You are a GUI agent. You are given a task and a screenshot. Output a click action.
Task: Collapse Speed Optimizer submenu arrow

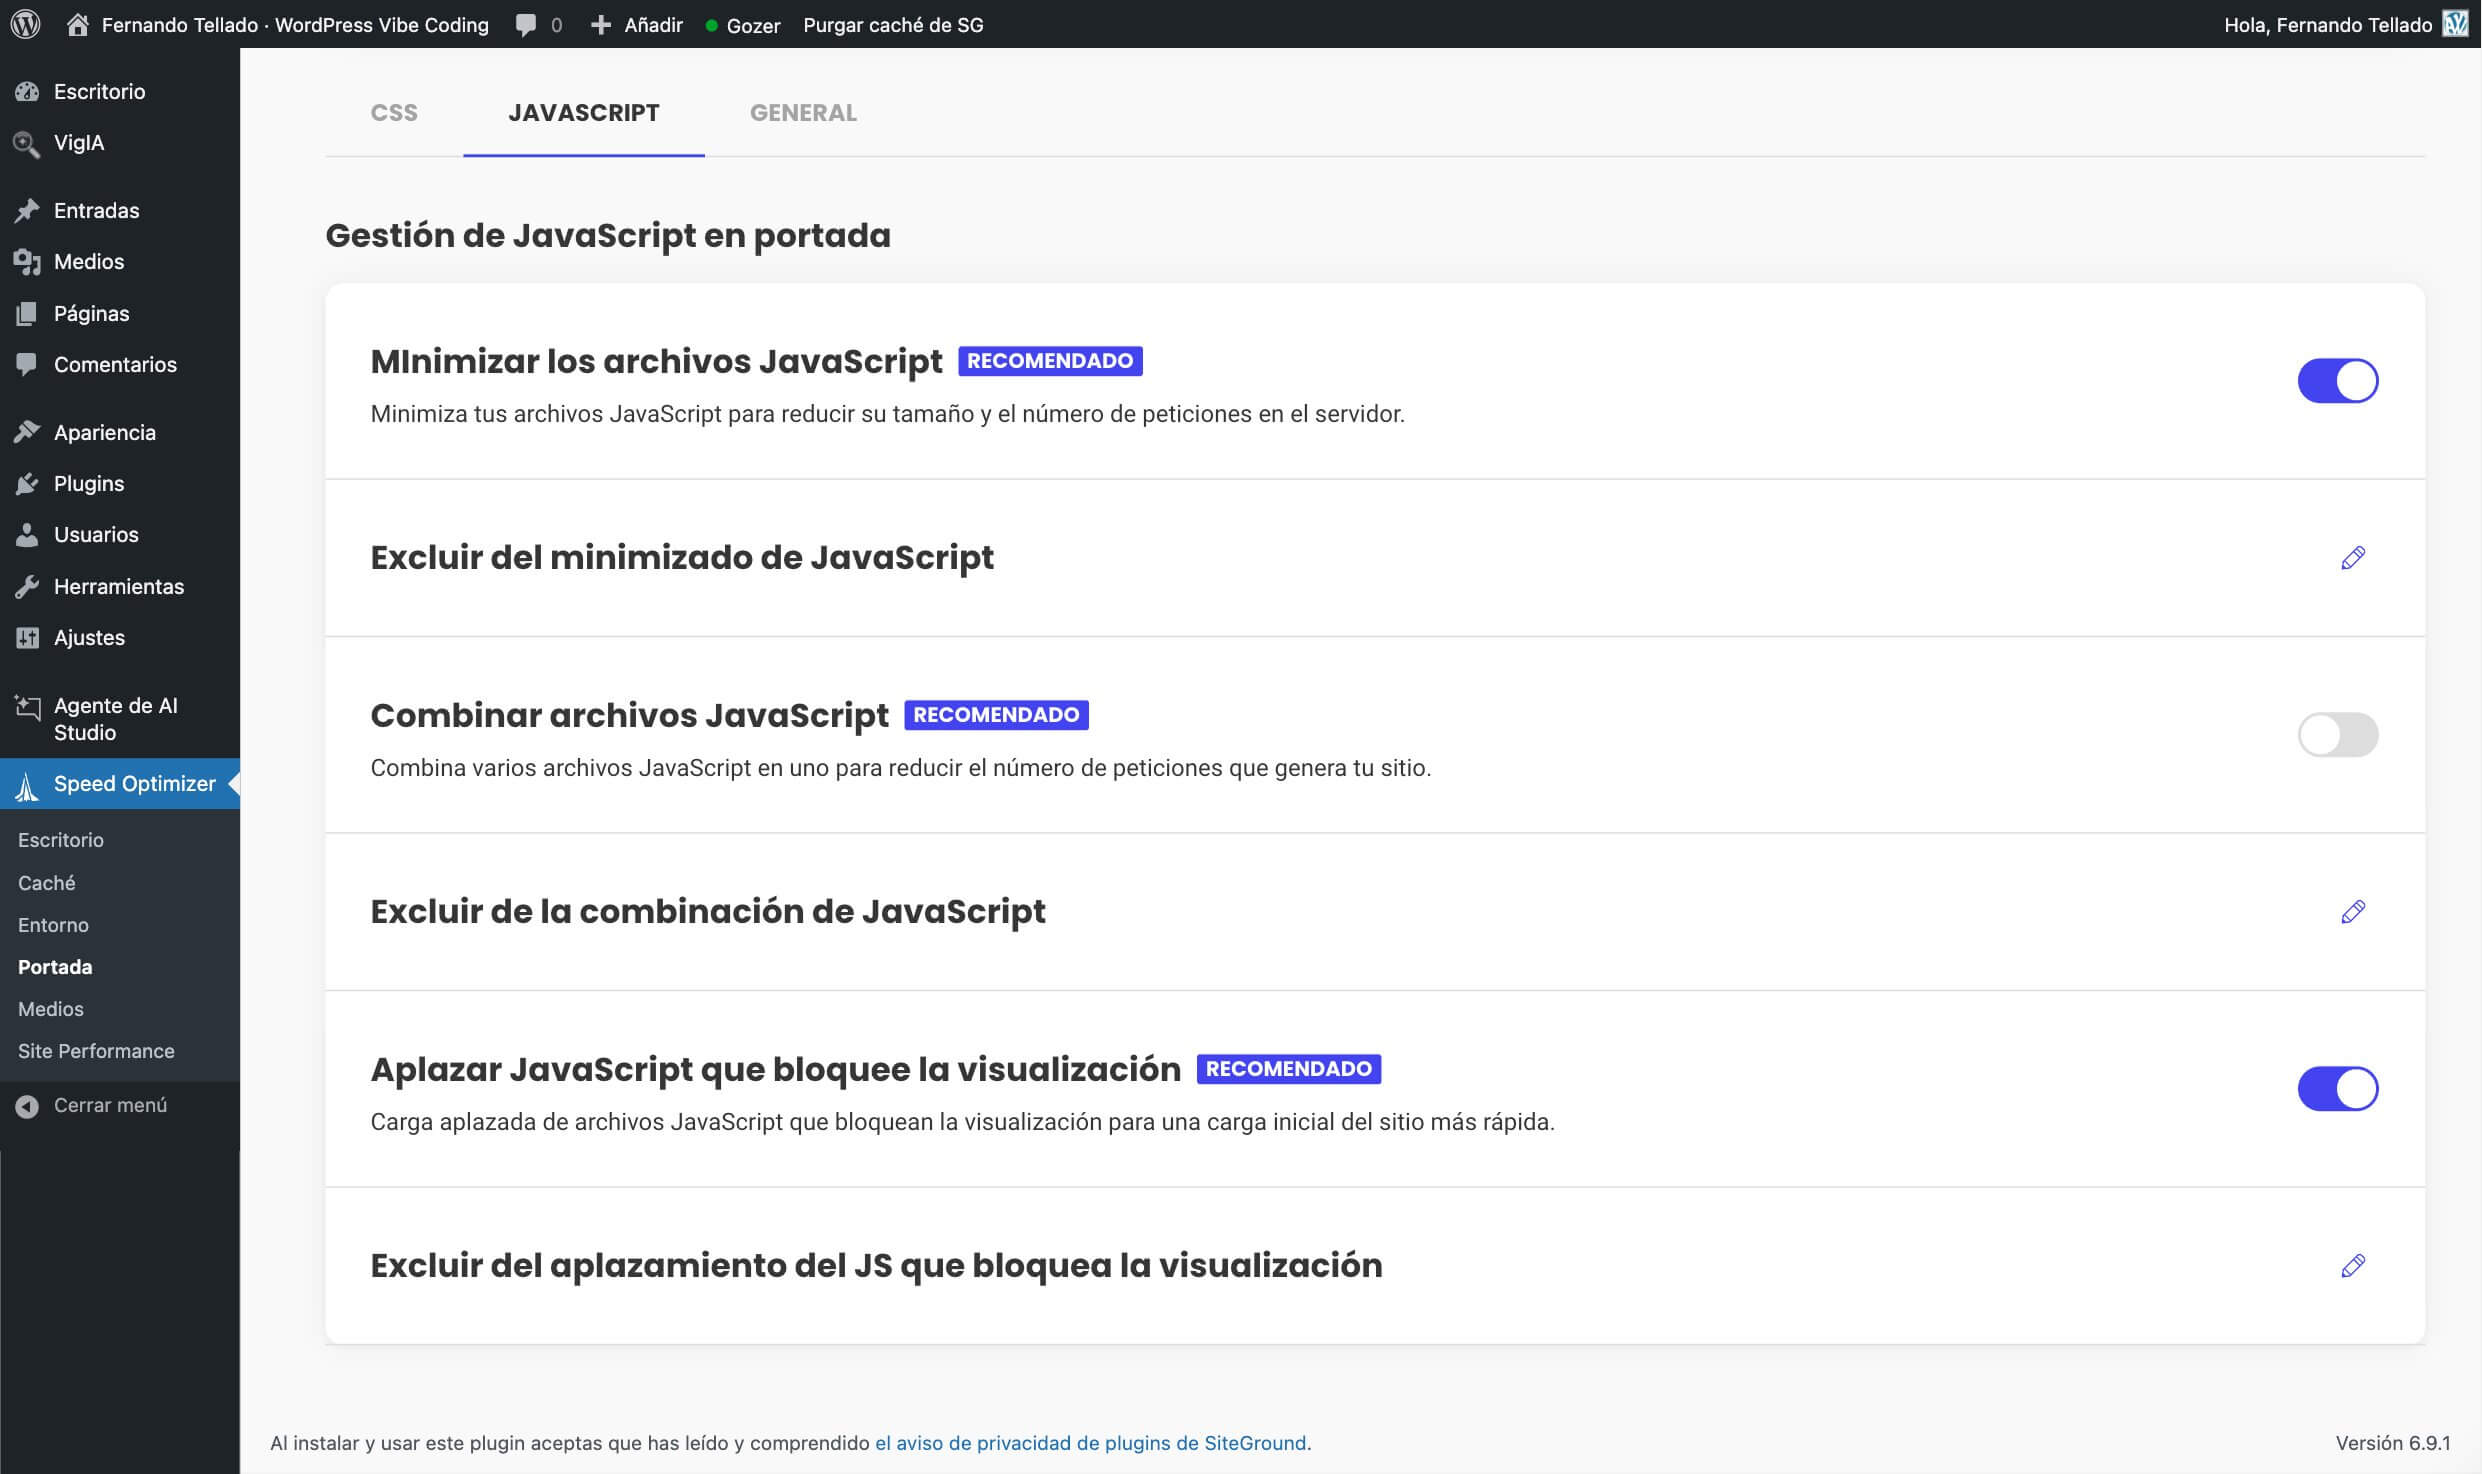[233, 784]
